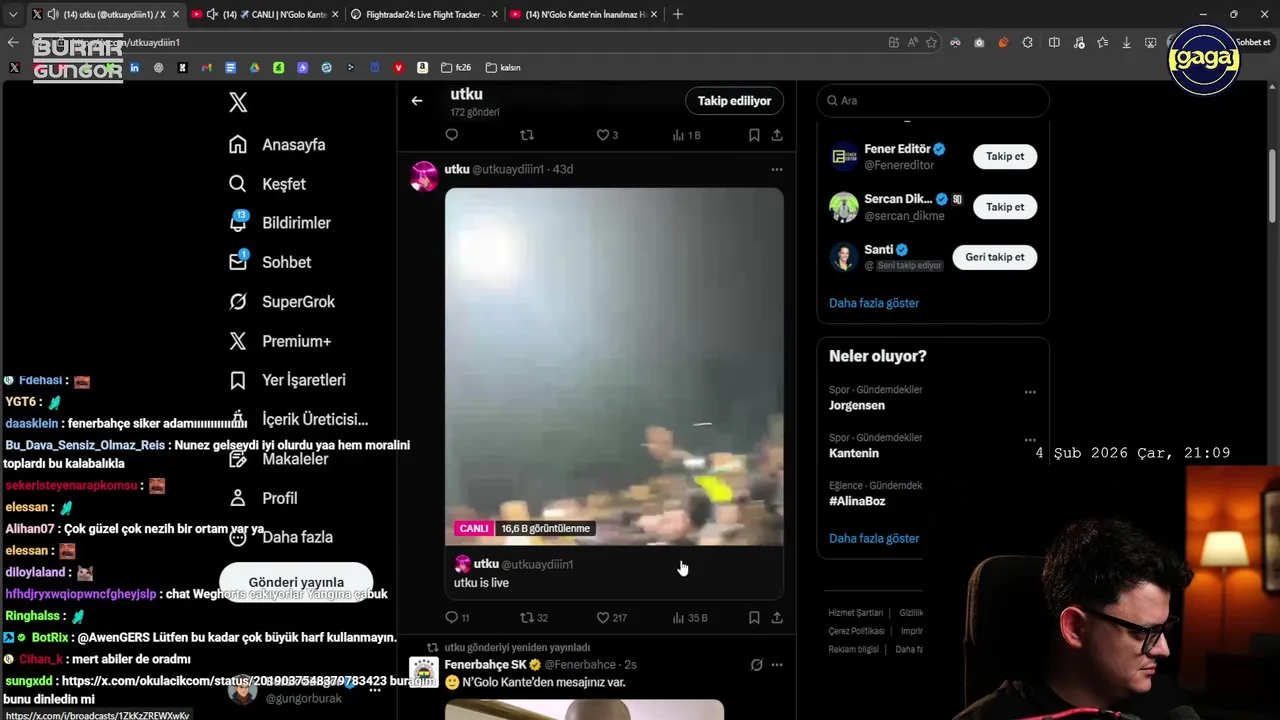Open utku's avatar on live post
Image resolution: width=1280 pixels, height=720 pixels.
click(x=424, y=175)
